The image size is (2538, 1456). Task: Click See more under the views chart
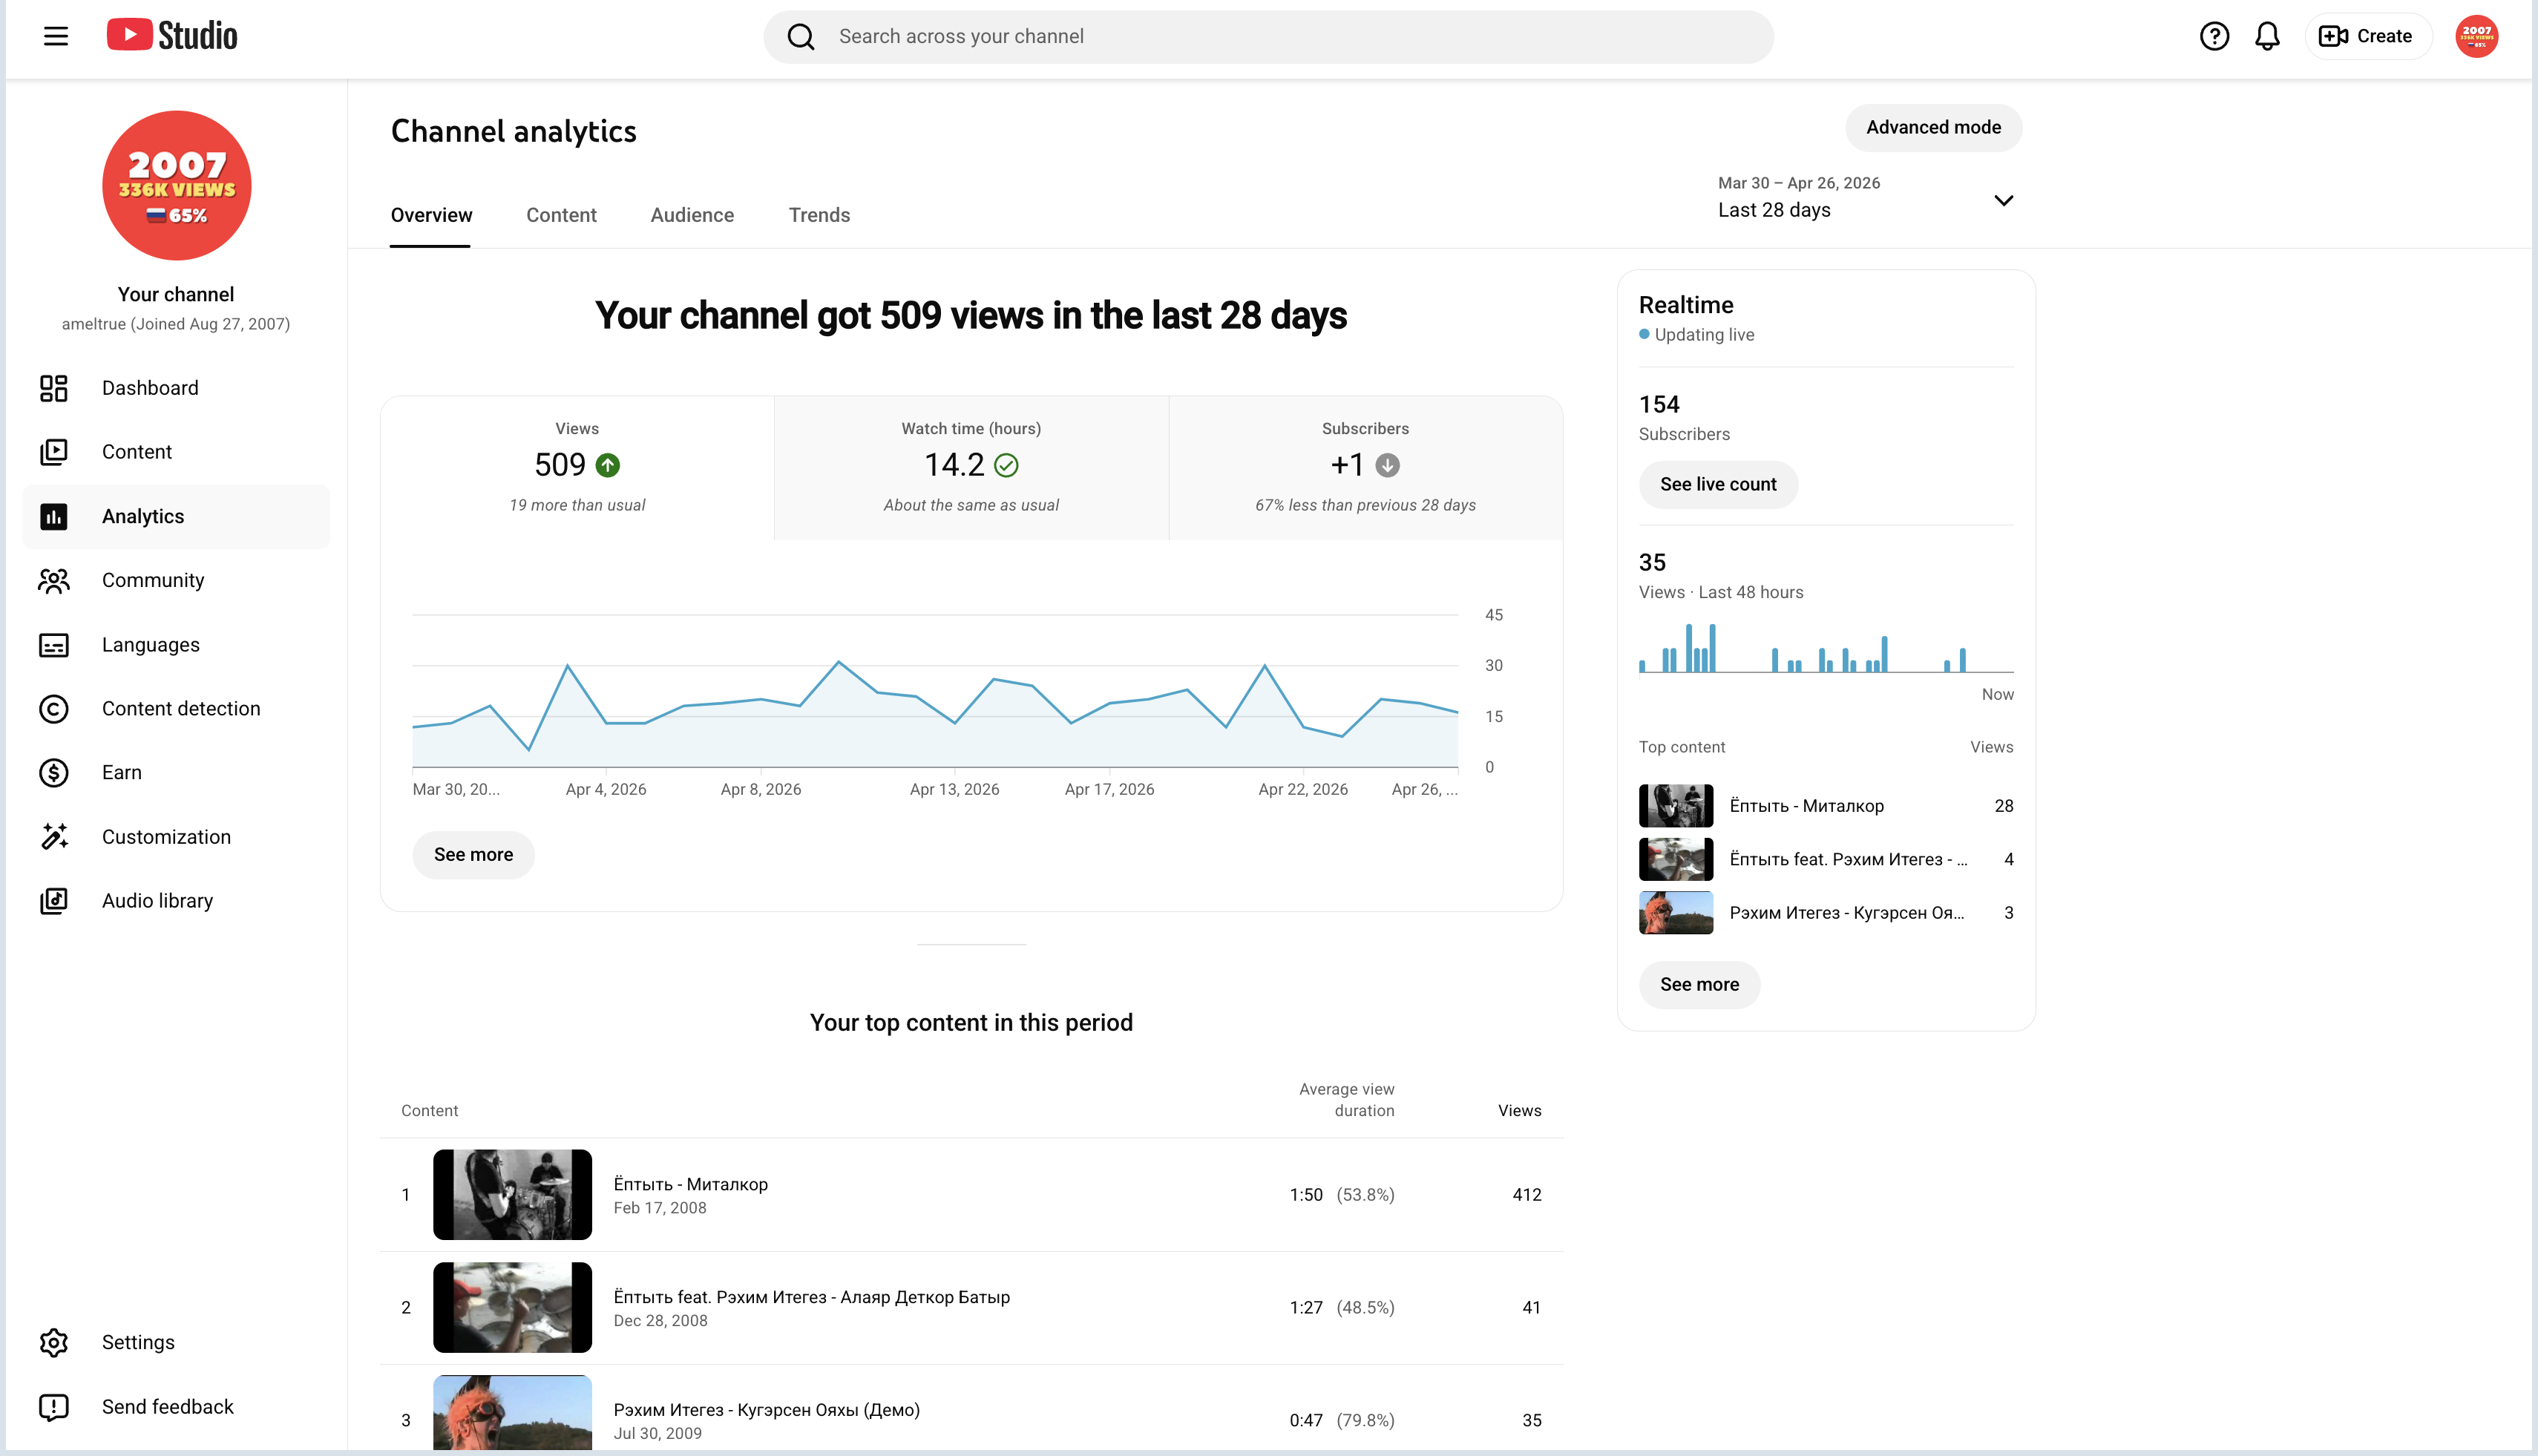(x=473, y=855)
